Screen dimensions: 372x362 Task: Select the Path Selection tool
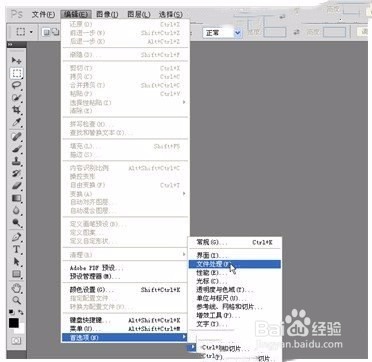point(16,262)
